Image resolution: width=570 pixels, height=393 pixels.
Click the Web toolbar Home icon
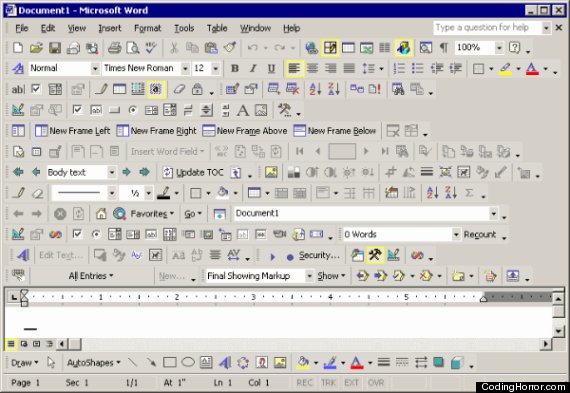point(101,214)
